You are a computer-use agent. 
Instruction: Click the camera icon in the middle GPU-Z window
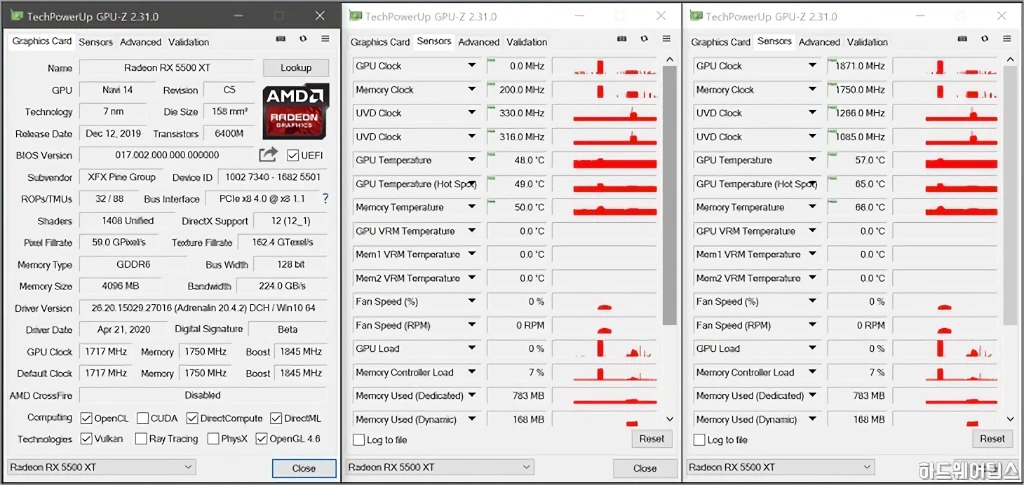point(622,39)
